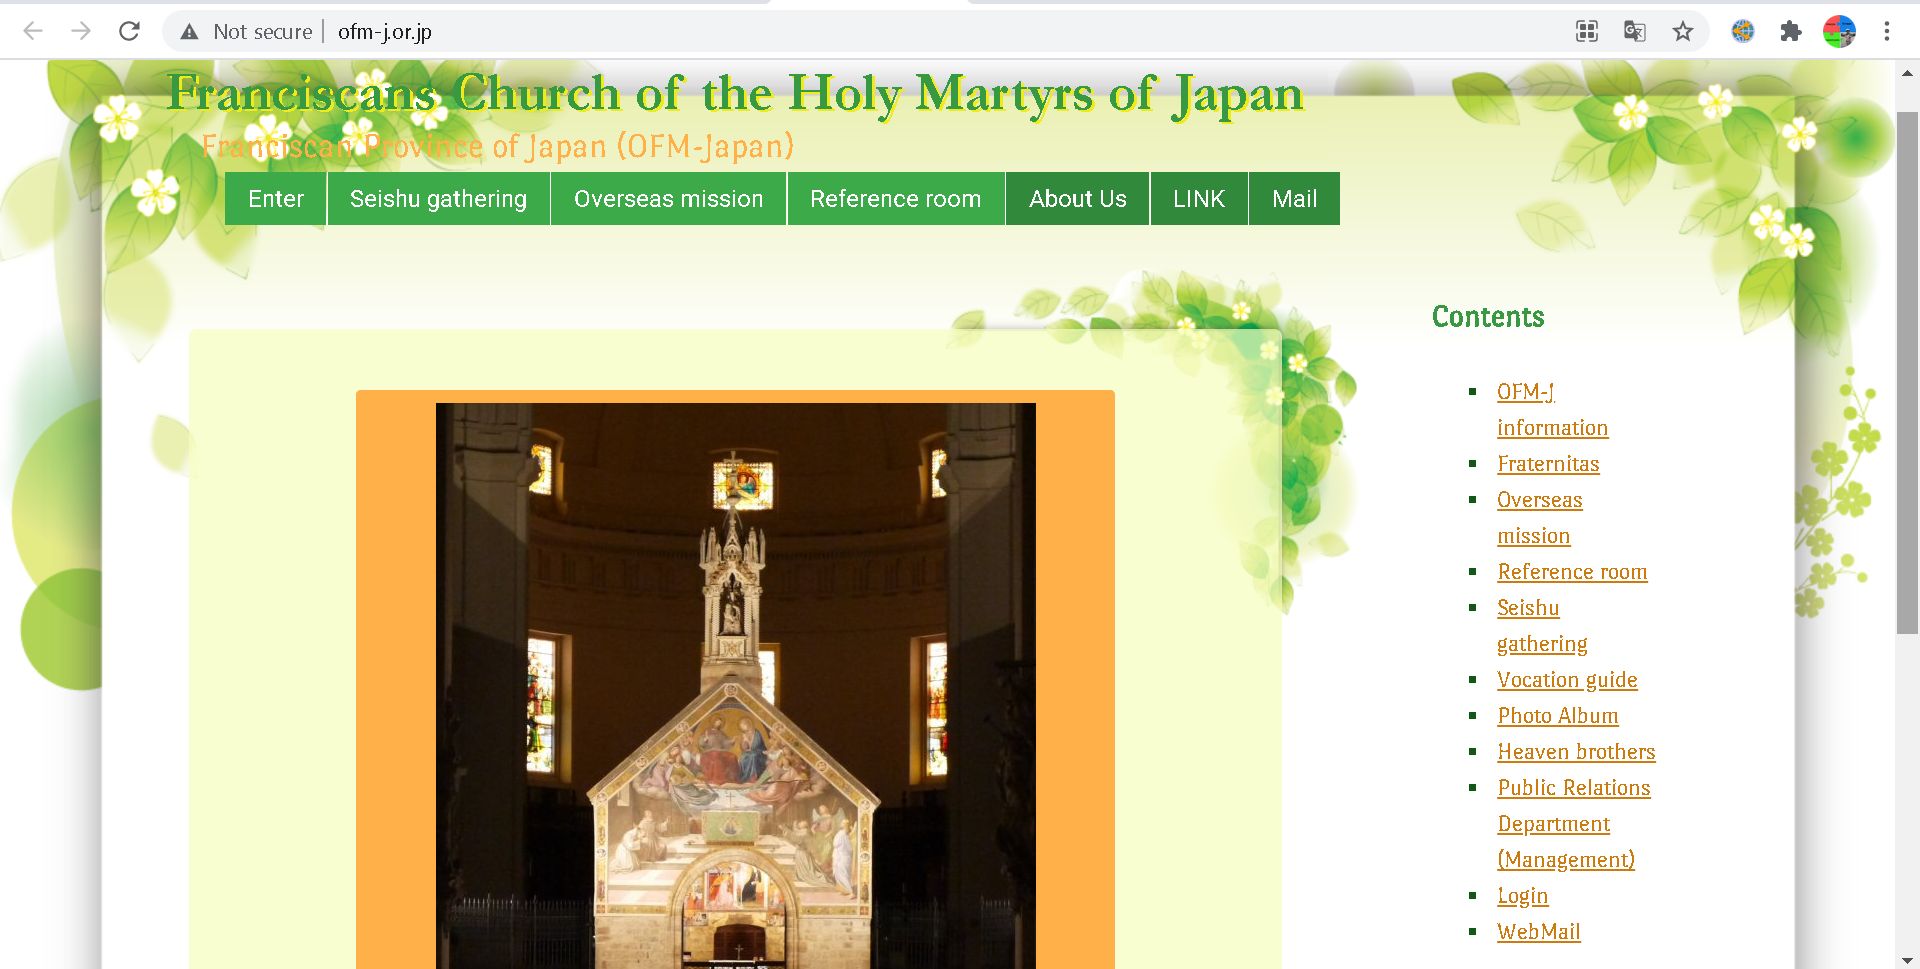Click the Not secure warning icon
Image resolution: width=1920 pixels, height=969 pixels.
189,32
